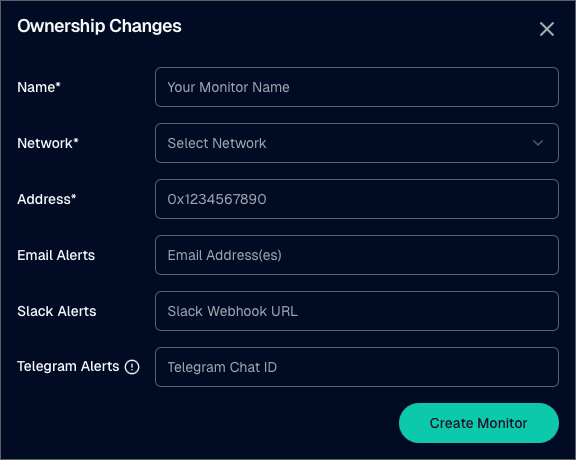Click the Ownership Changes title text
The height and width of the screenshot is (460, 576).
point(99,26)
